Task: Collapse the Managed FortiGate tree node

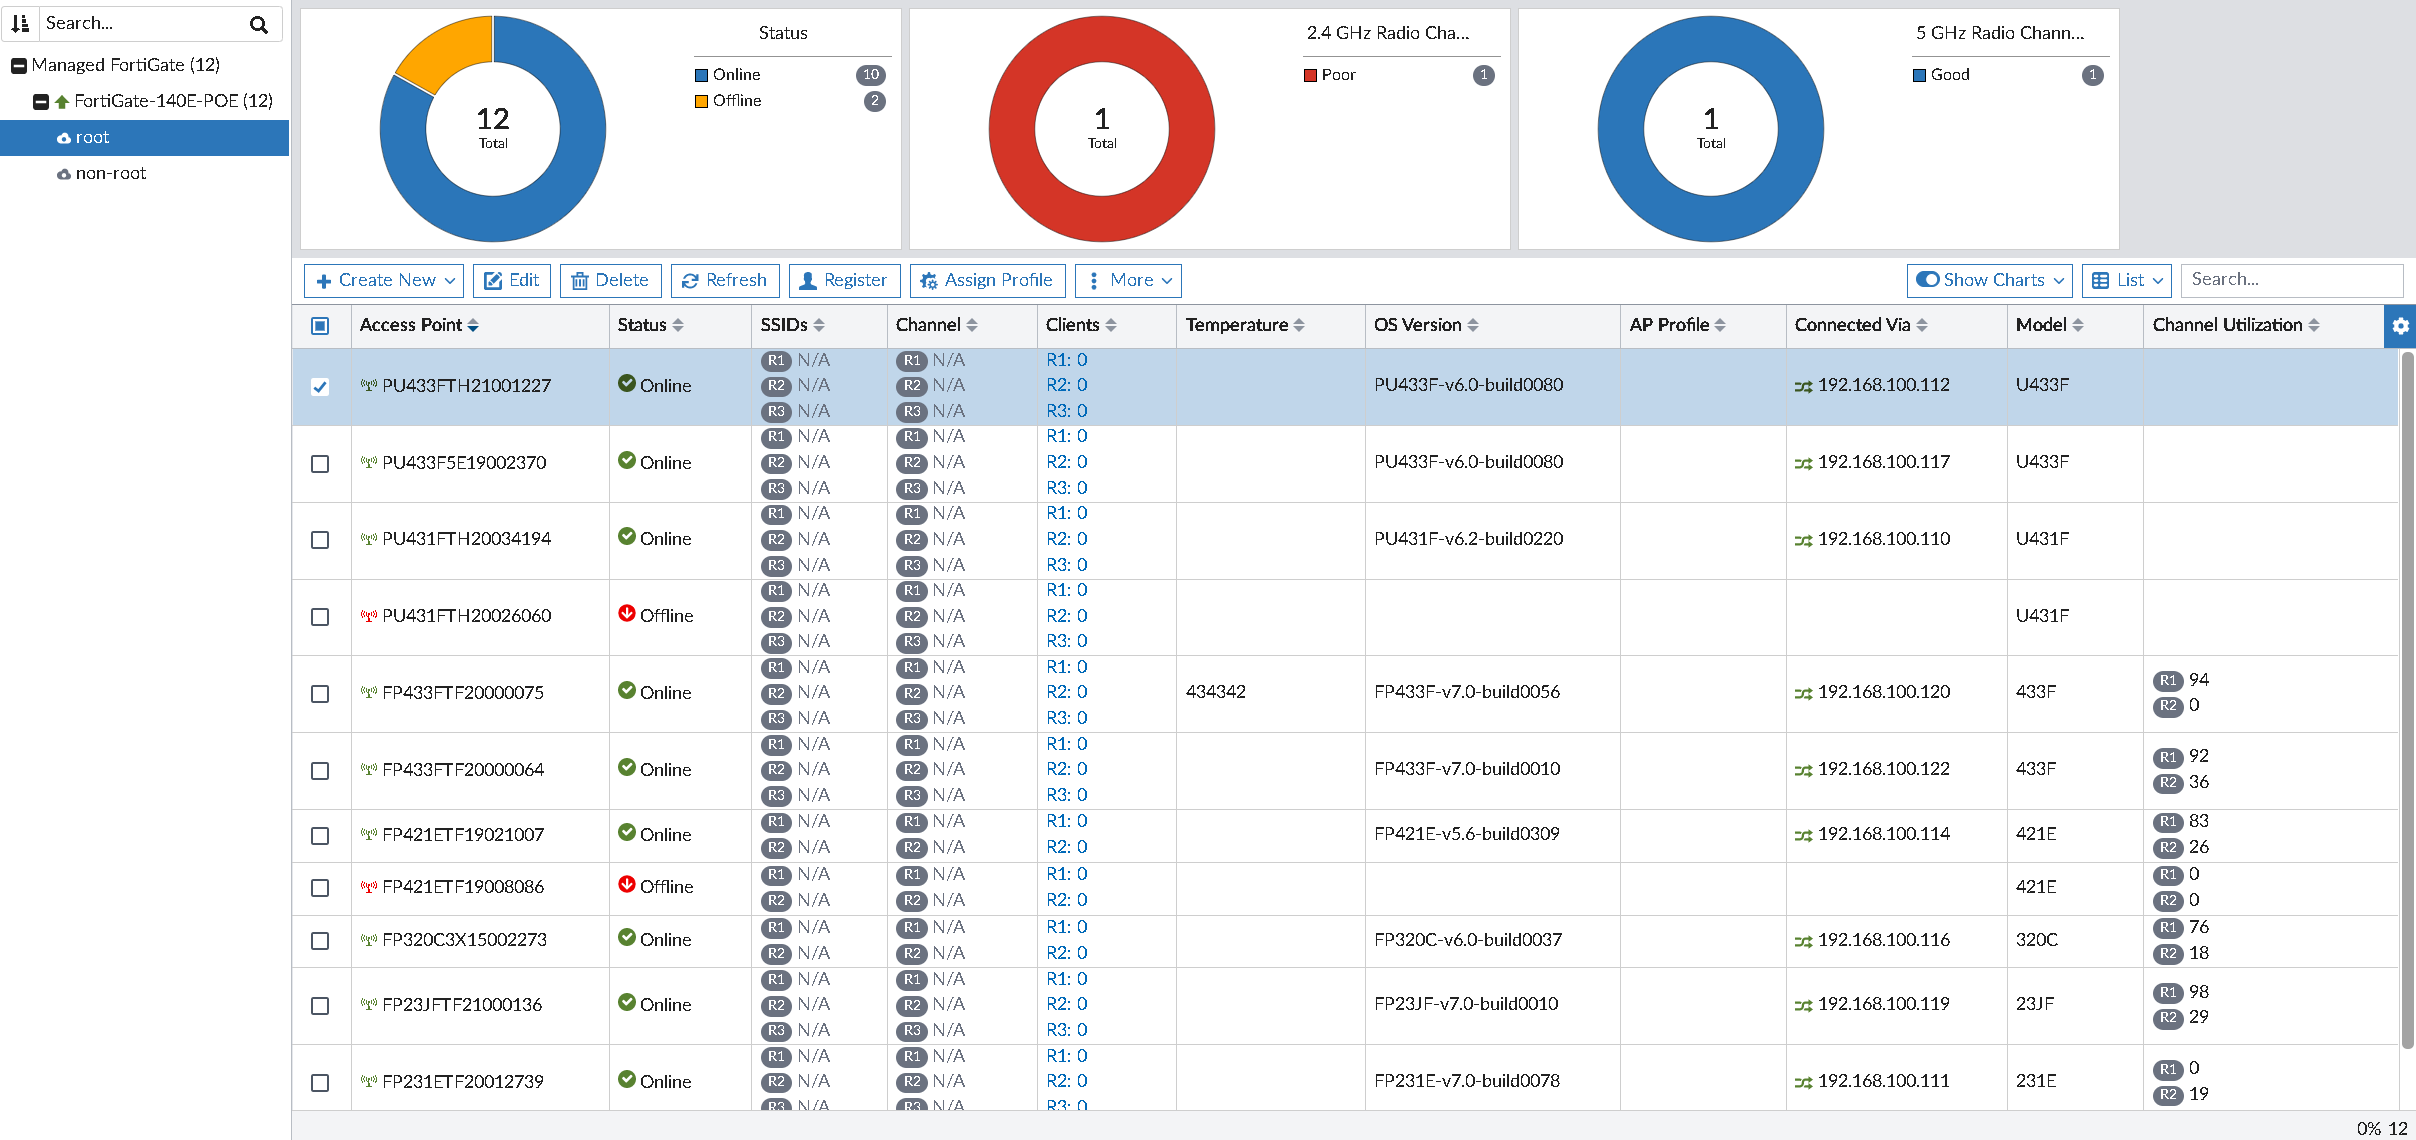Action: 18,66
